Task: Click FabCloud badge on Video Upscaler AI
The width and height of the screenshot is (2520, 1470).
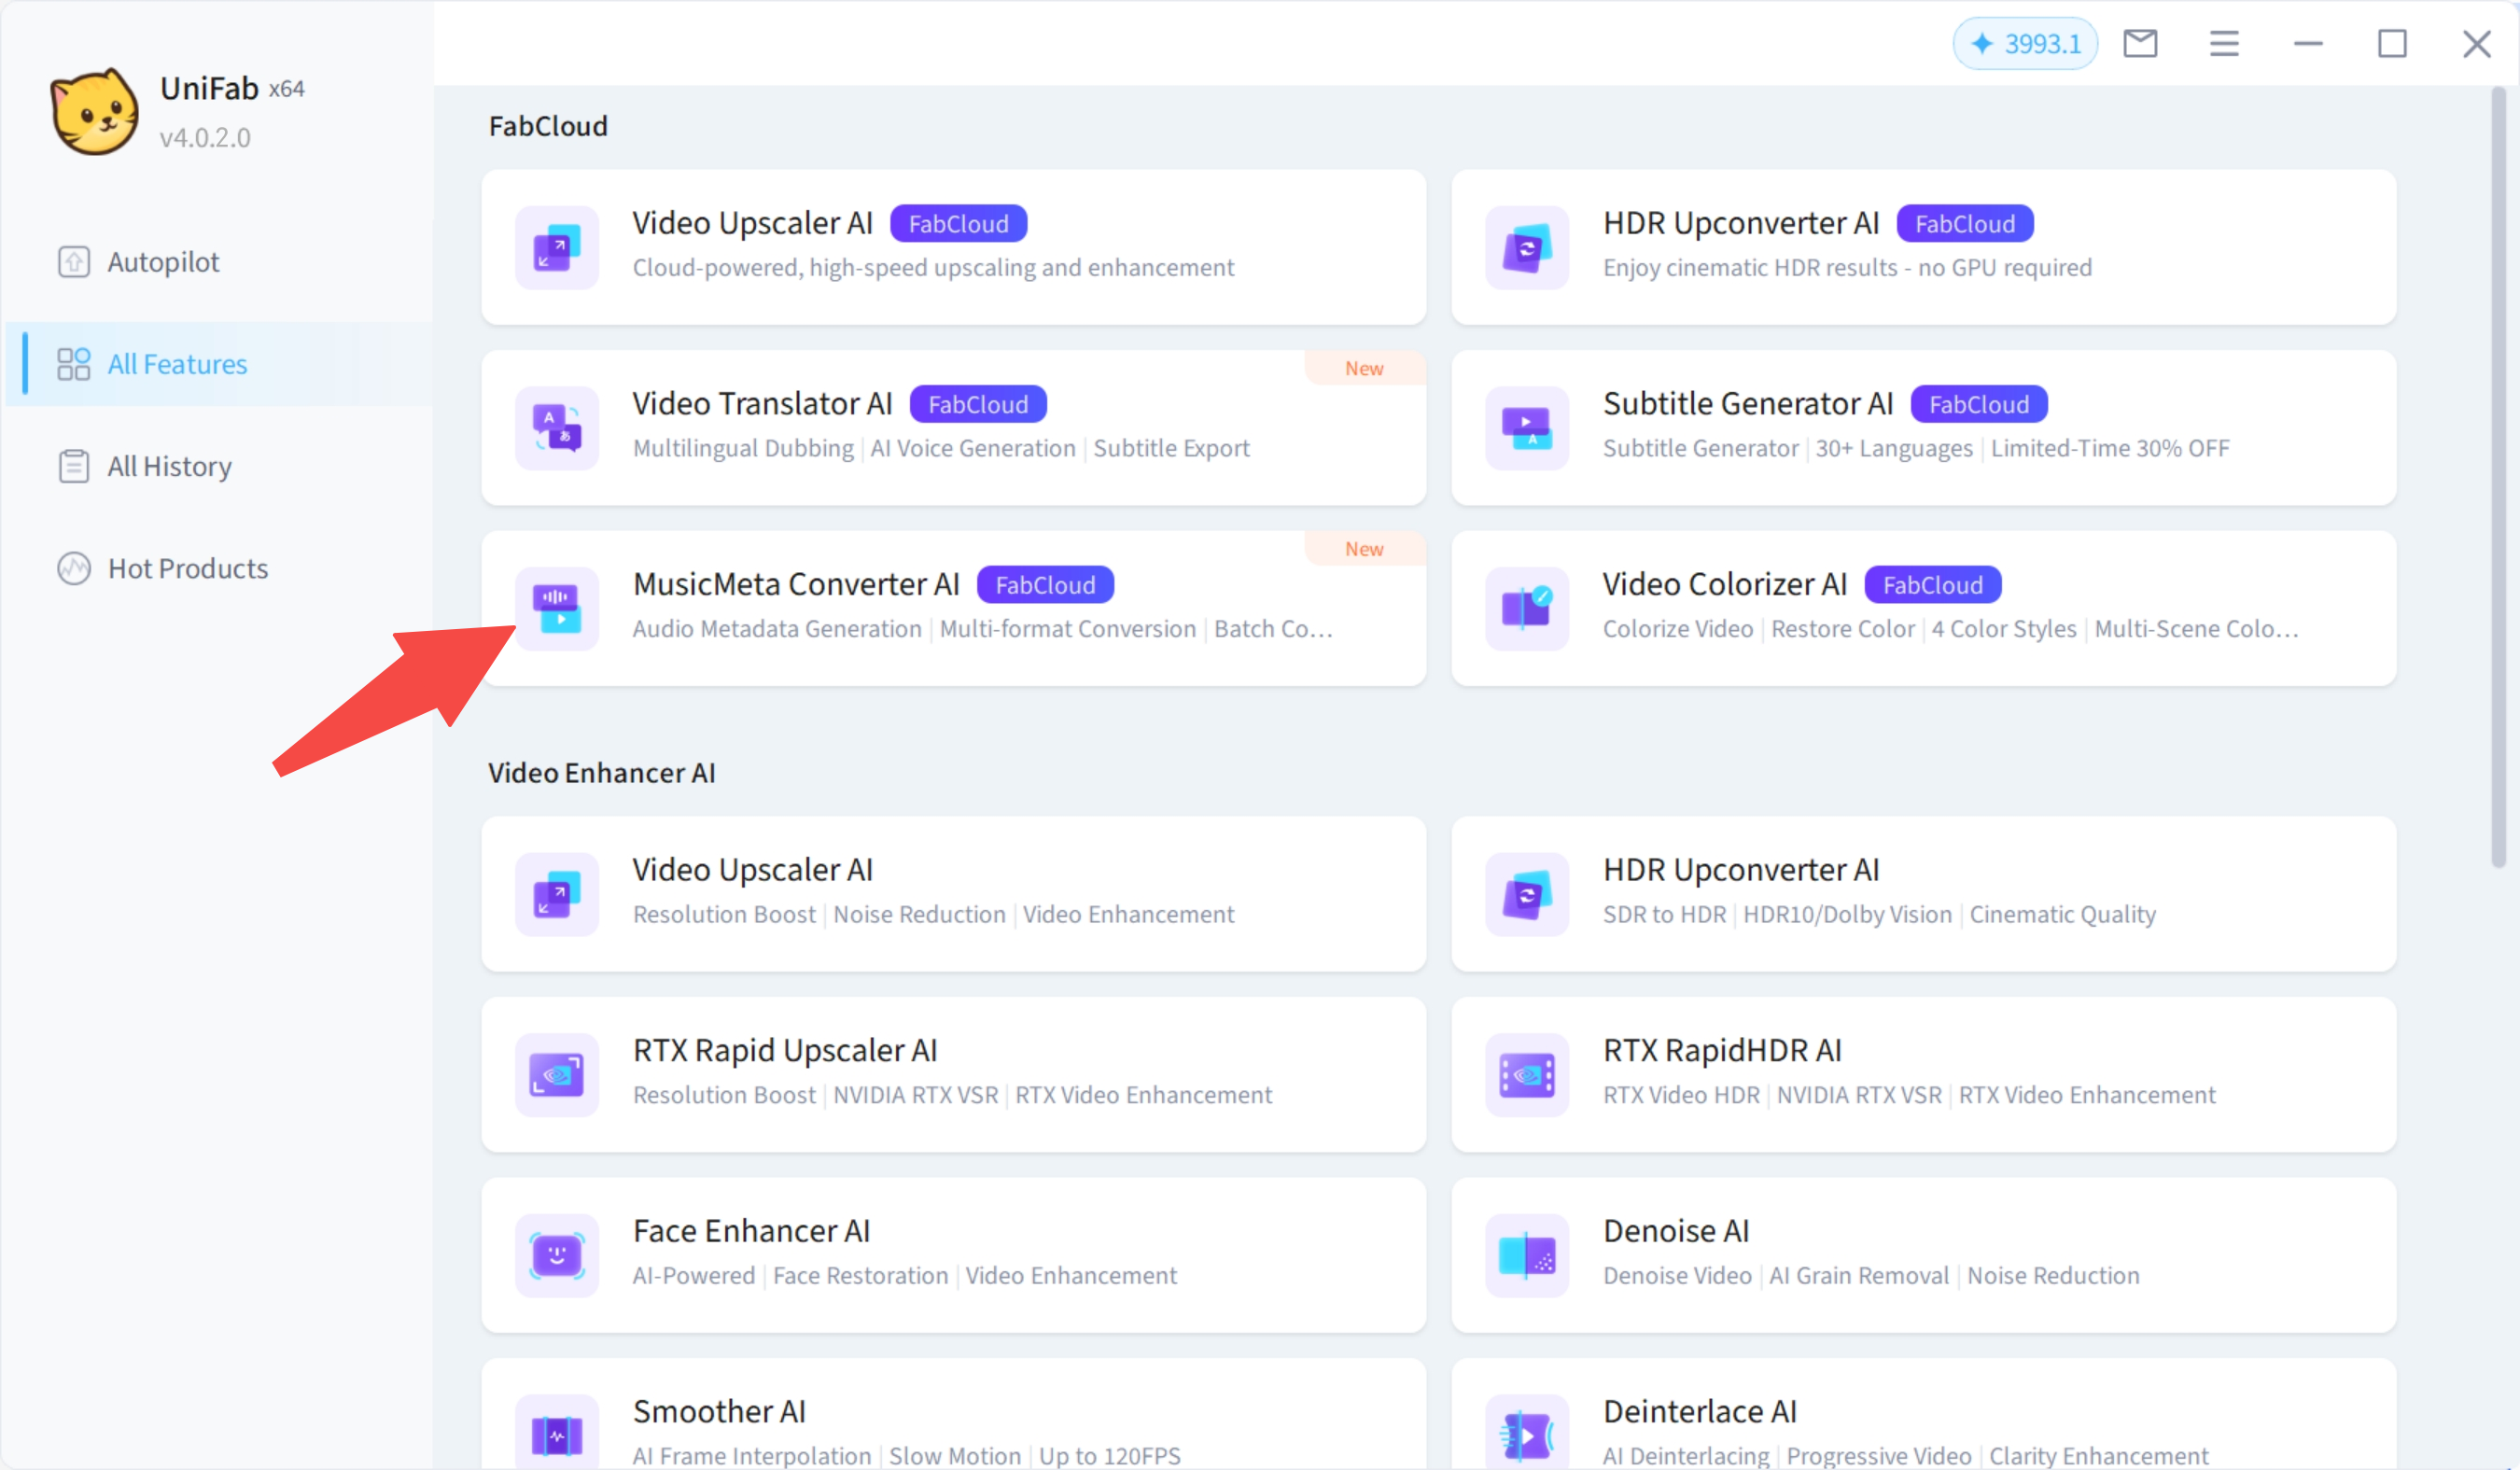Action: pyautogui.click(x=958, y=224)
